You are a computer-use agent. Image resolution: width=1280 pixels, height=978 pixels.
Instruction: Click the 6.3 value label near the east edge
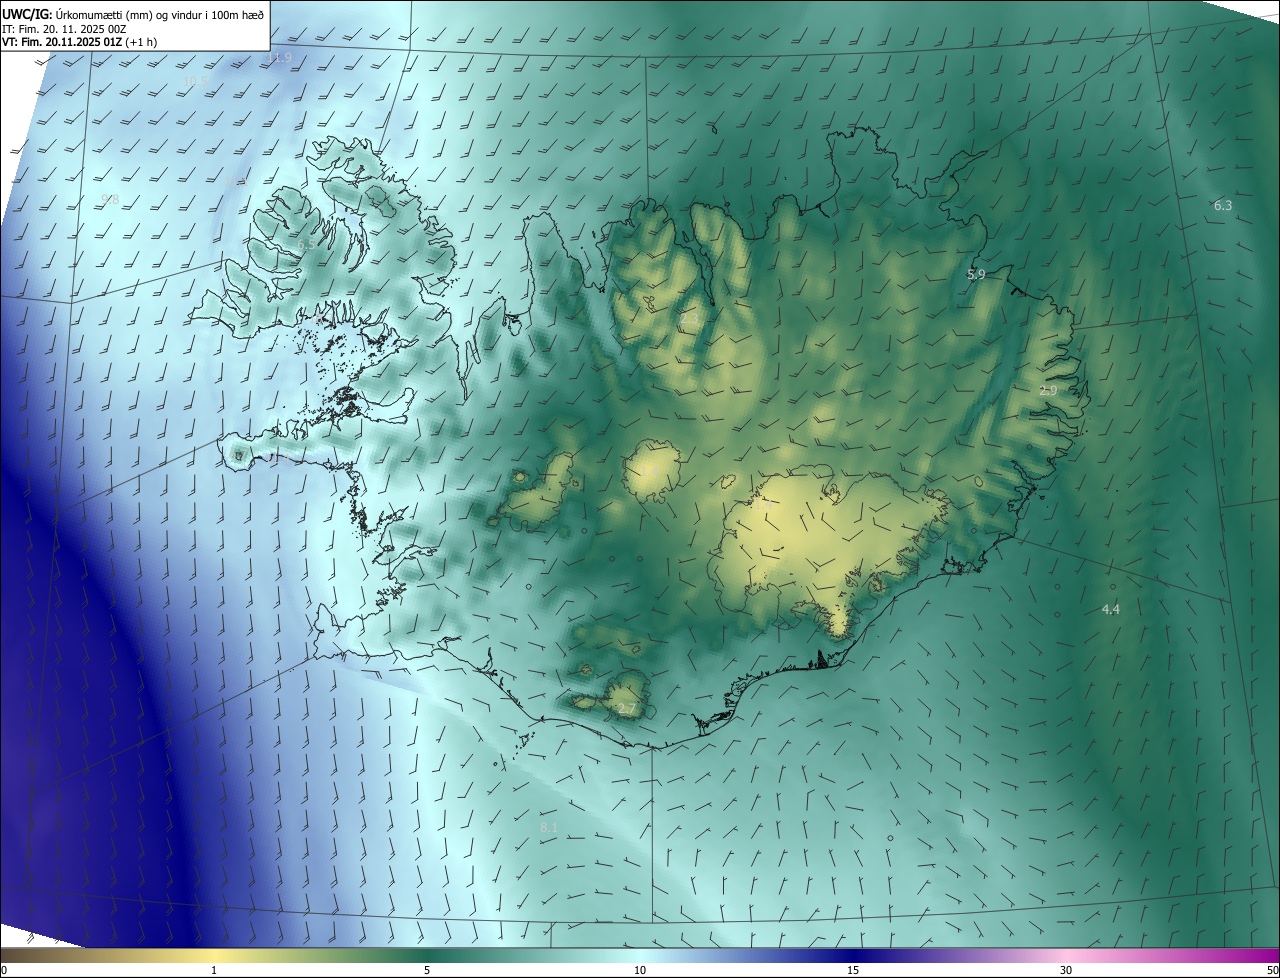(x=1223, y=205)
